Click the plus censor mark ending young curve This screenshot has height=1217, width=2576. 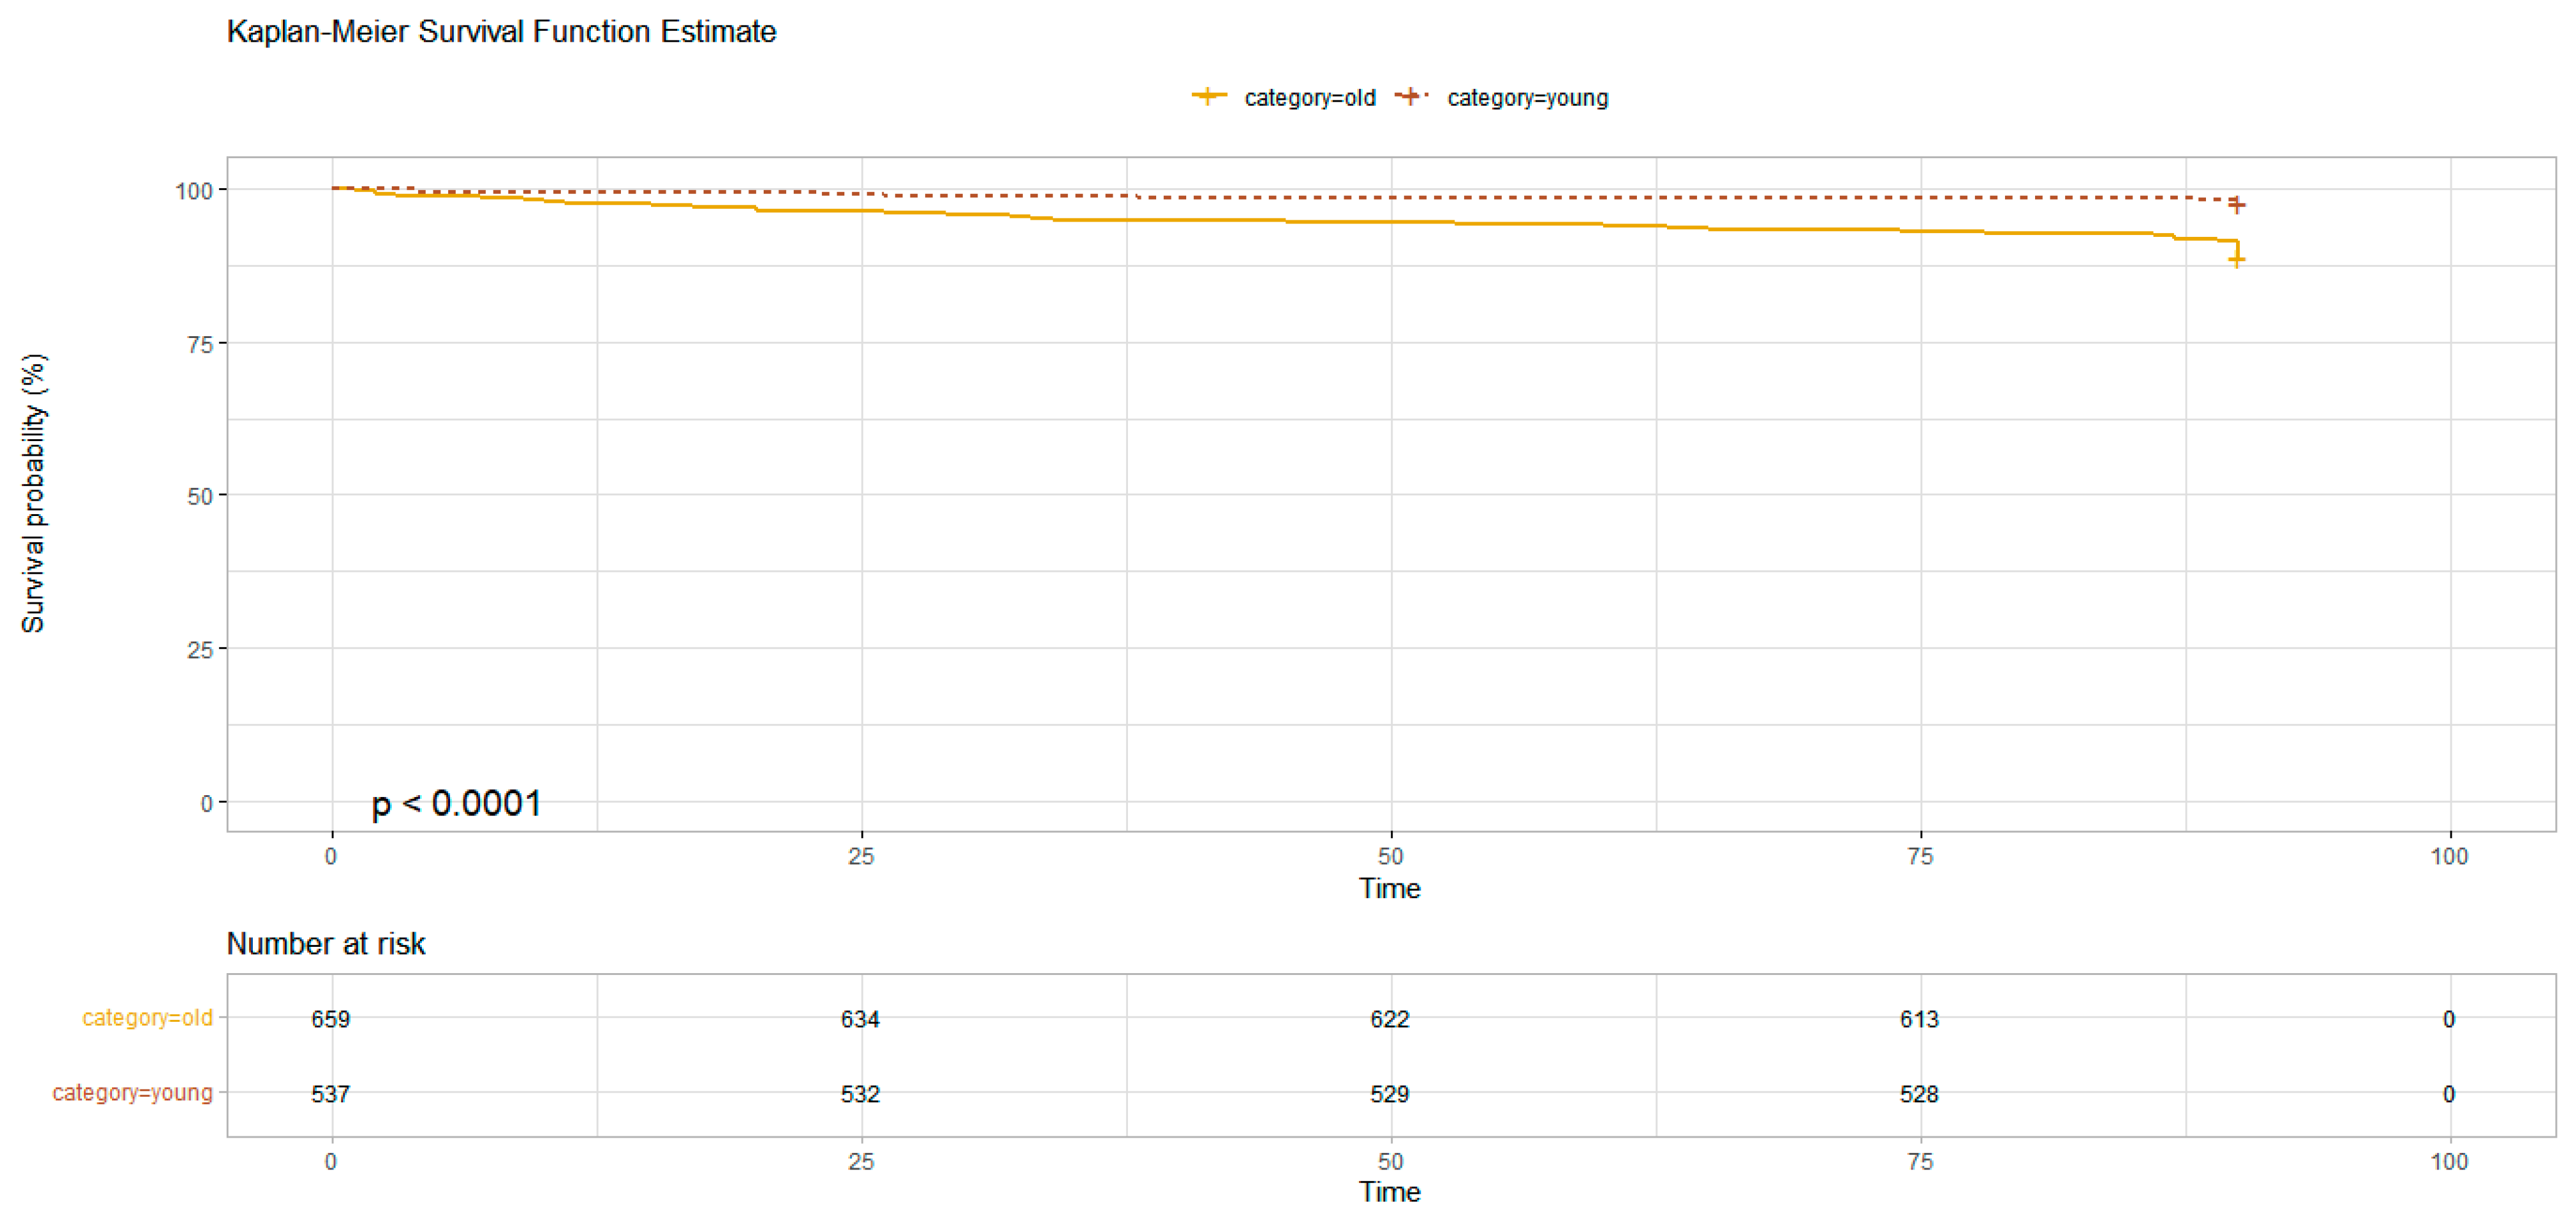2237,205
